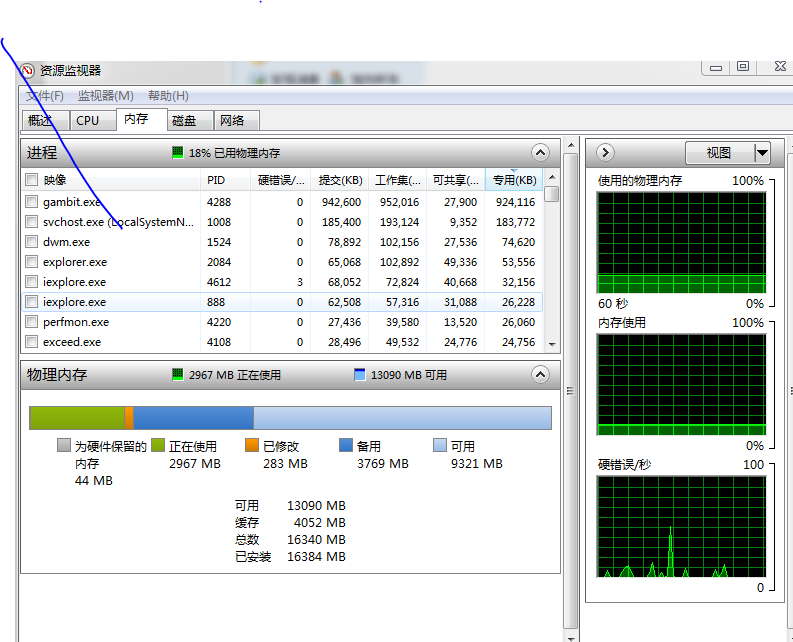Tick the checkbox for gambit.exe
793x642 pixels.
(32, 202)
